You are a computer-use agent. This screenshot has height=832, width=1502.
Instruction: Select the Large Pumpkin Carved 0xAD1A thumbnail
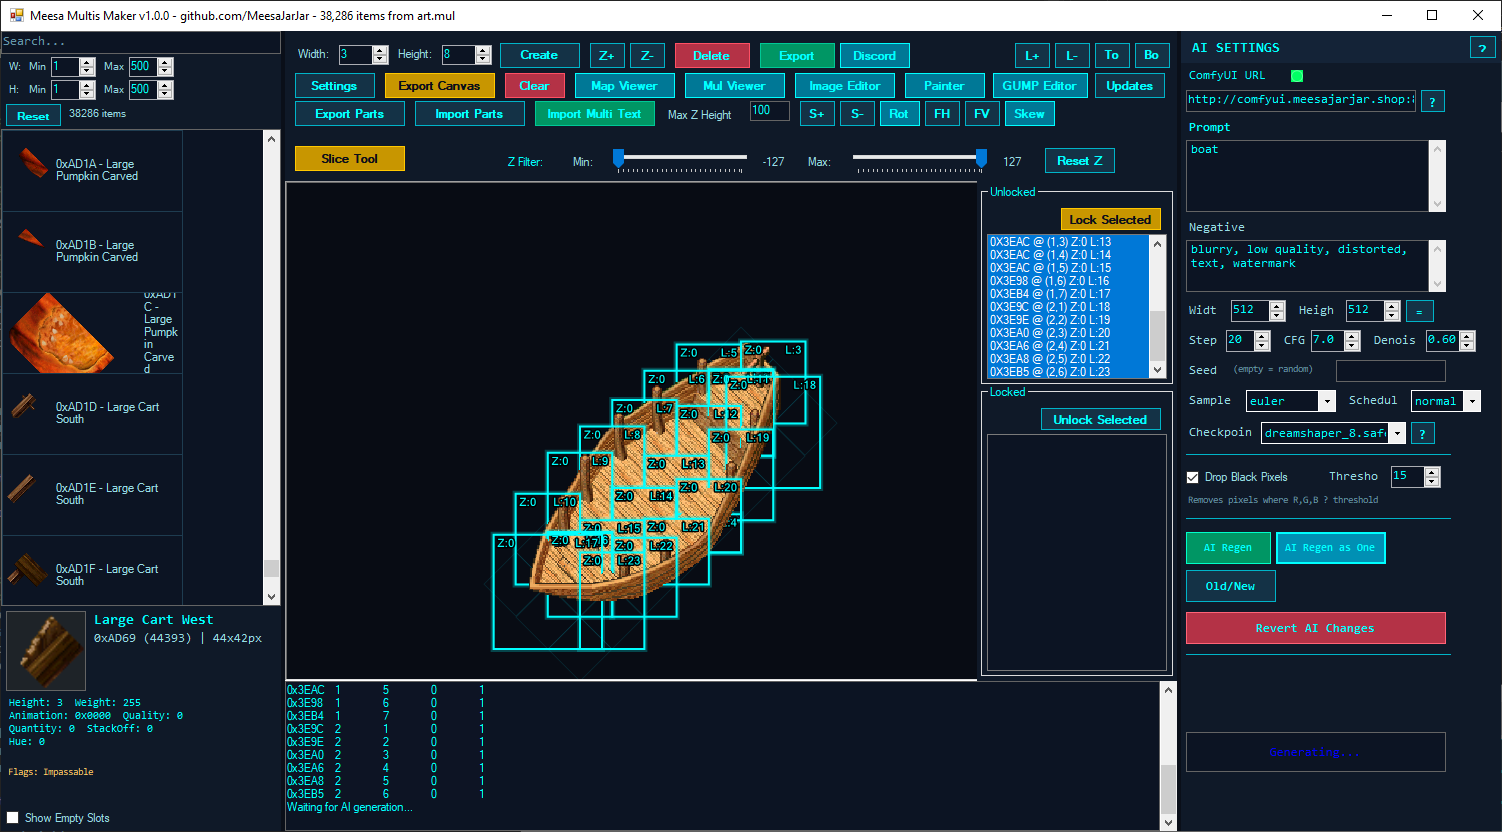click(x=34, y=163)
